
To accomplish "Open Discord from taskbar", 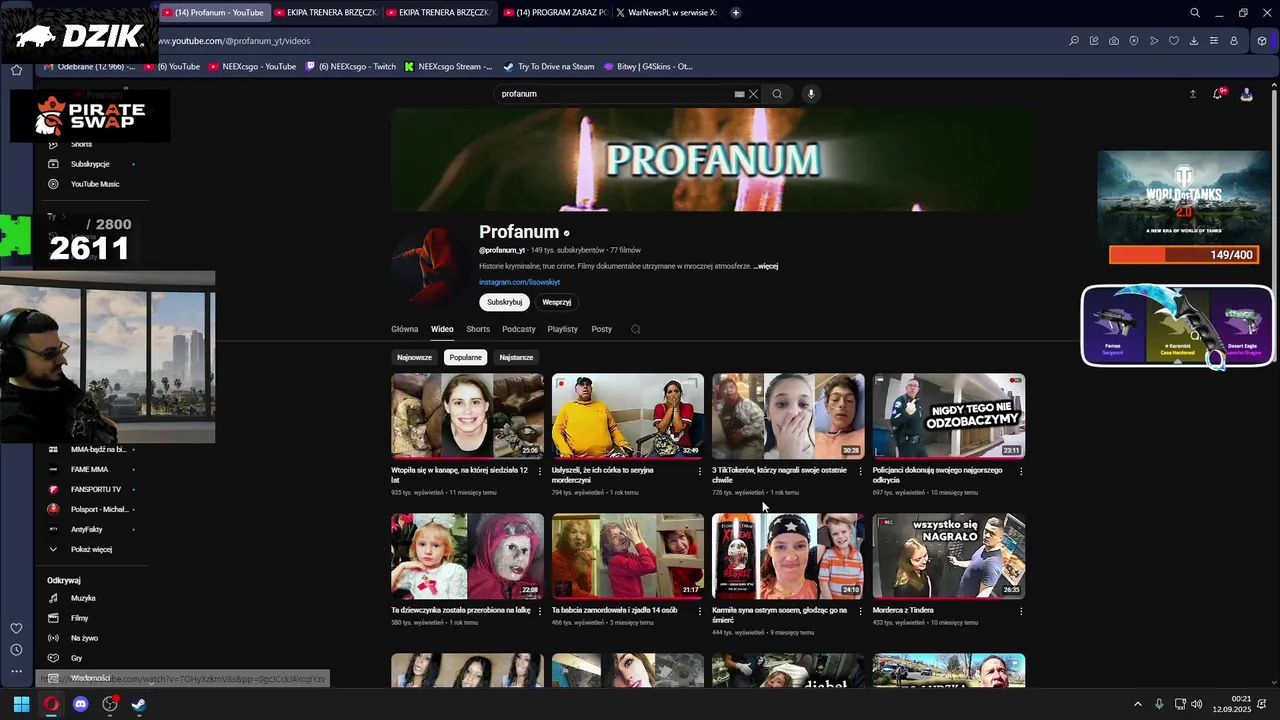I will [x=81, y=704].
